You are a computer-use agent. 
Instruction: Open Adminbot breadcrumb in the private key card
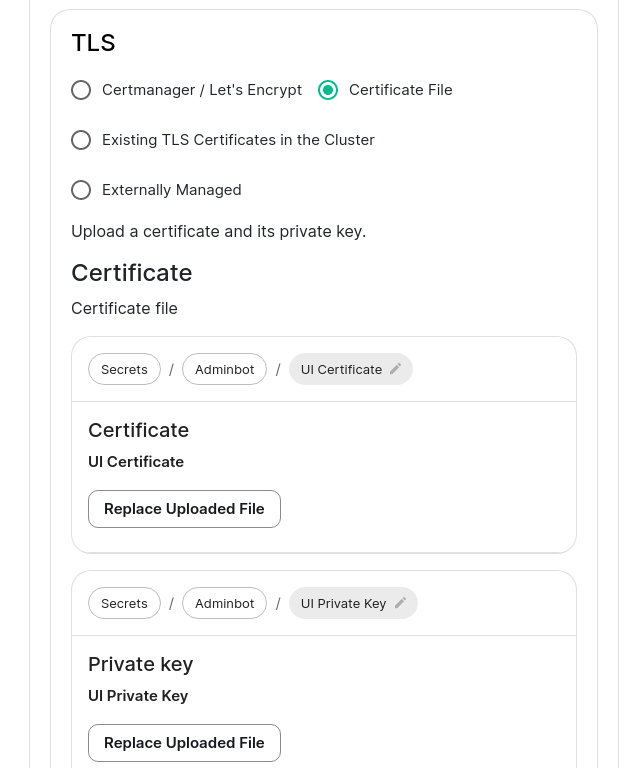tap(224, 603)
